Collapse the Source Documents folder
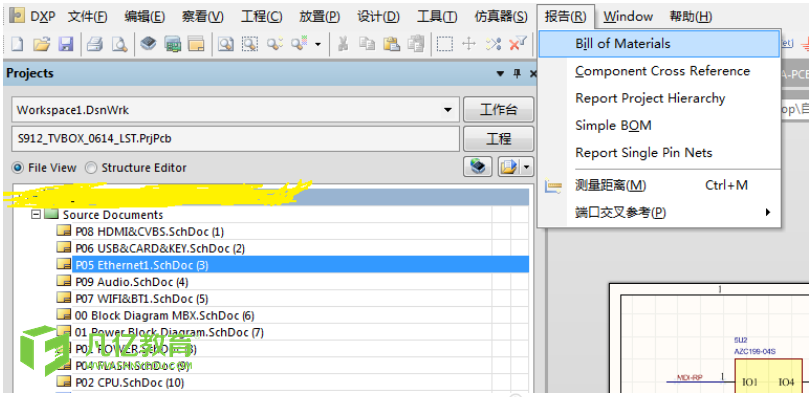 point(36,215)
